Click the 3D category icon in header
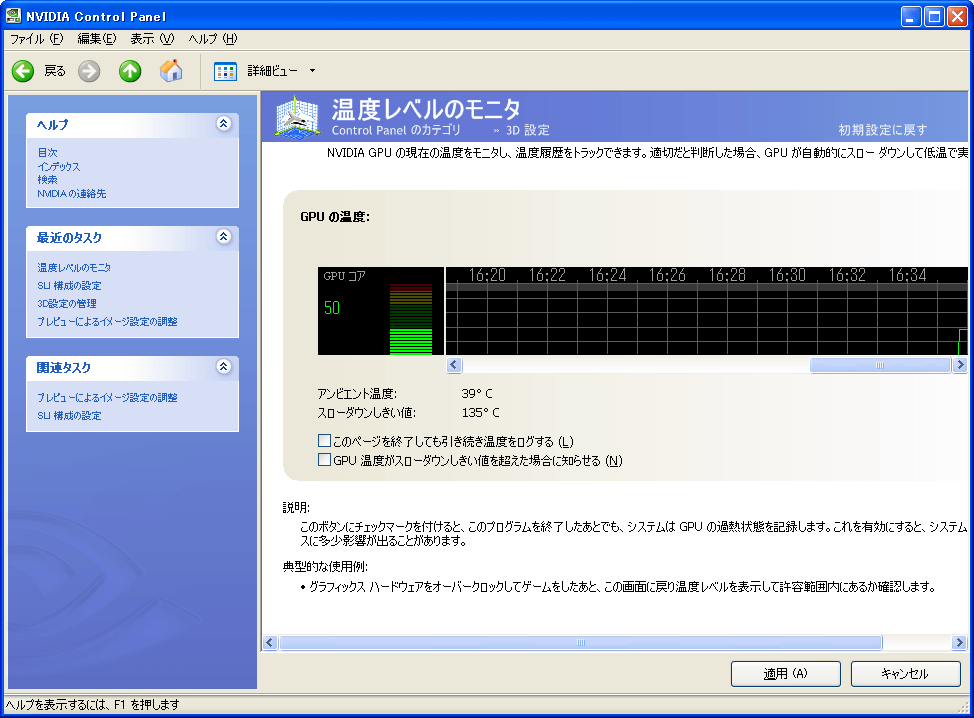This screenshot has width=974, height=718. point(296,116)
